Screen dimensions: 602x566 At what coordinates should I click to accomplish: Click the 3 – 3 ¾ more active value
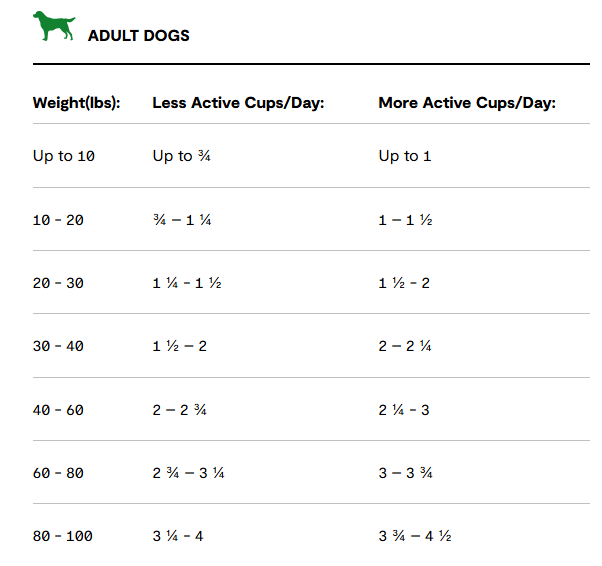pos(405,473)
